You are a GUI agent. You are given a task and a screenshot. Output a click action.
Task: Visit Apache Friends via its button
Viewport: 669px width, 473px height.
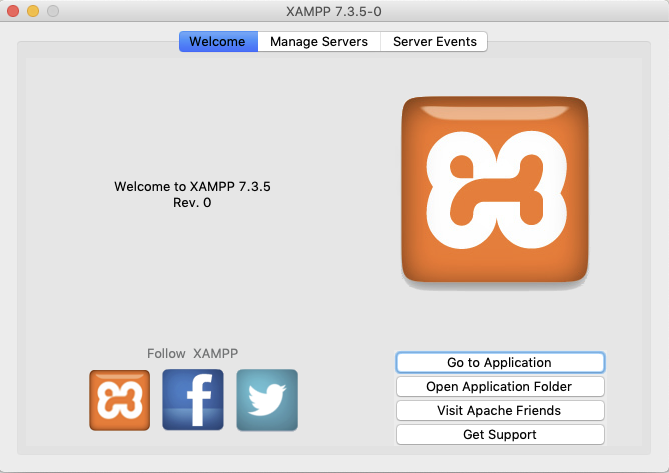(500, 410)
